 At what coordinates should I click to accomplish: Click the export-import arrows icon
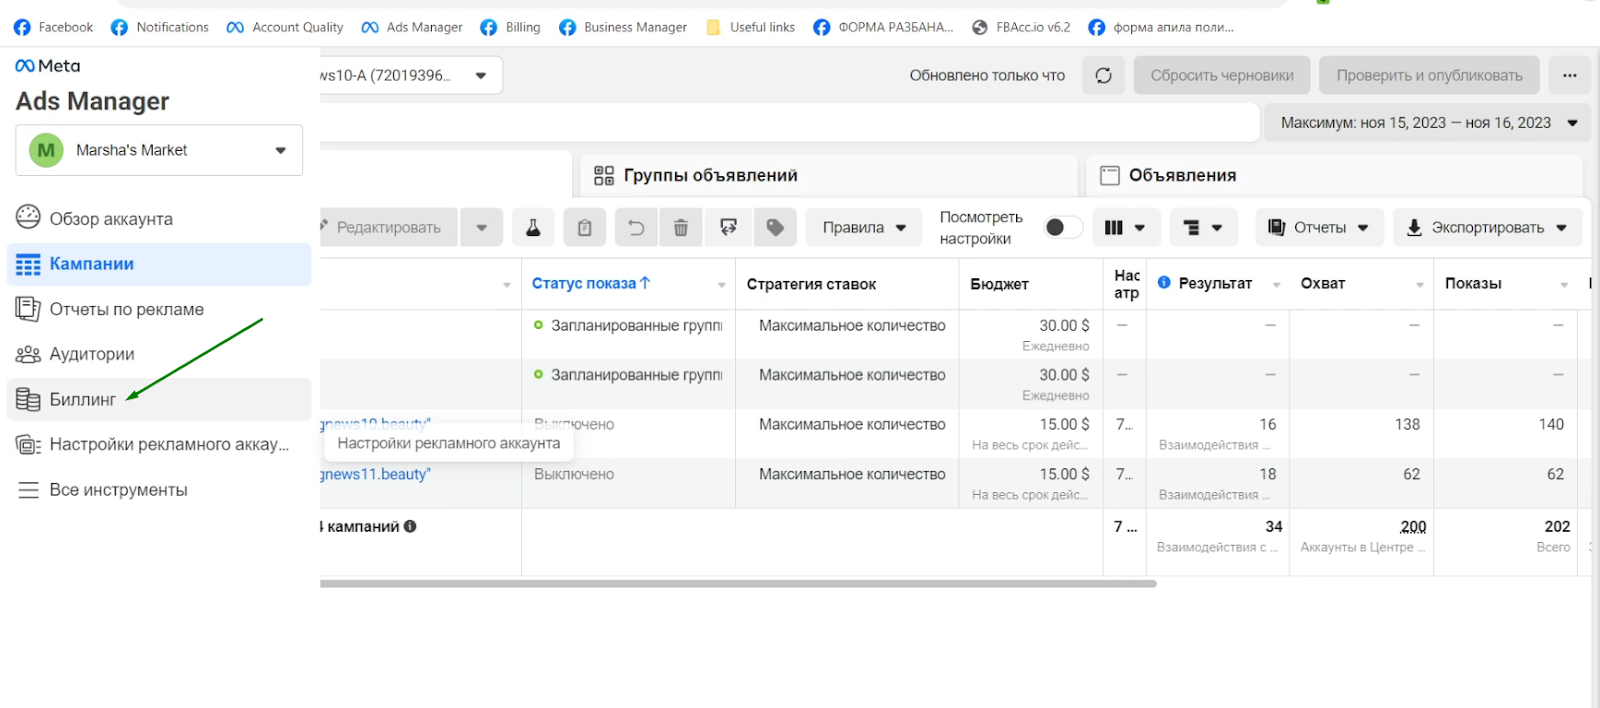tap(728, 227)
